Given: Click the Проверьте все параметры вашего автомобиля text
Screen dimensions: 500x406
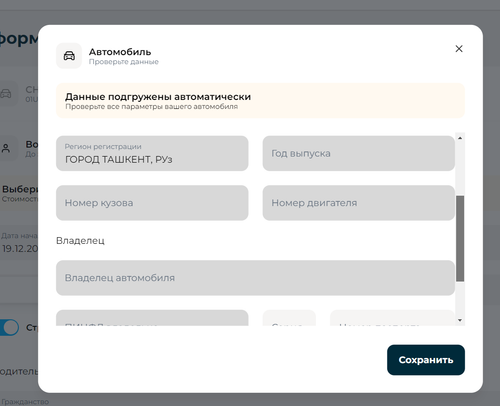Looking at the screenshot, I should point(151,107).
